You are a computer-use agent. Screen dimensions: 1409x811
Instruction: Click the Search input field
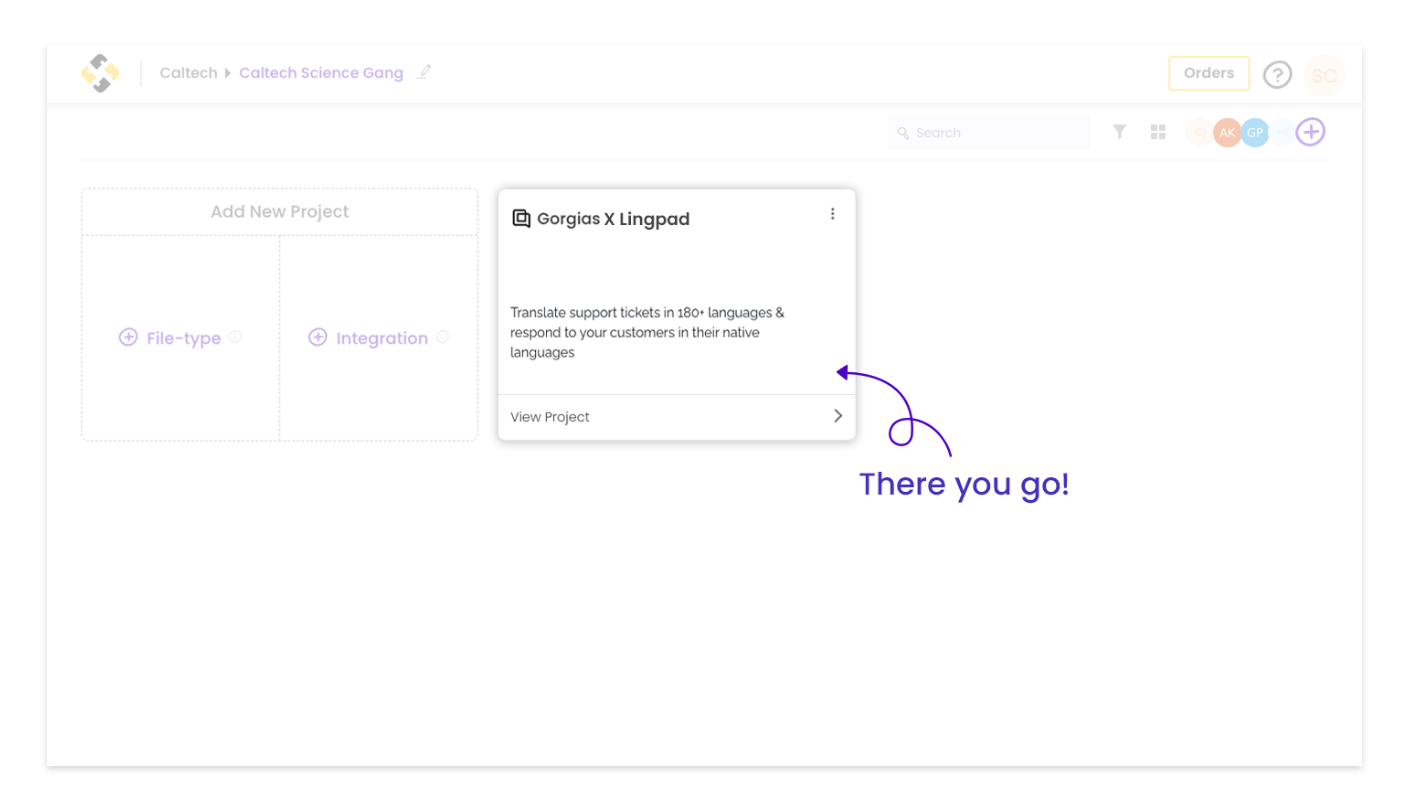989,132
